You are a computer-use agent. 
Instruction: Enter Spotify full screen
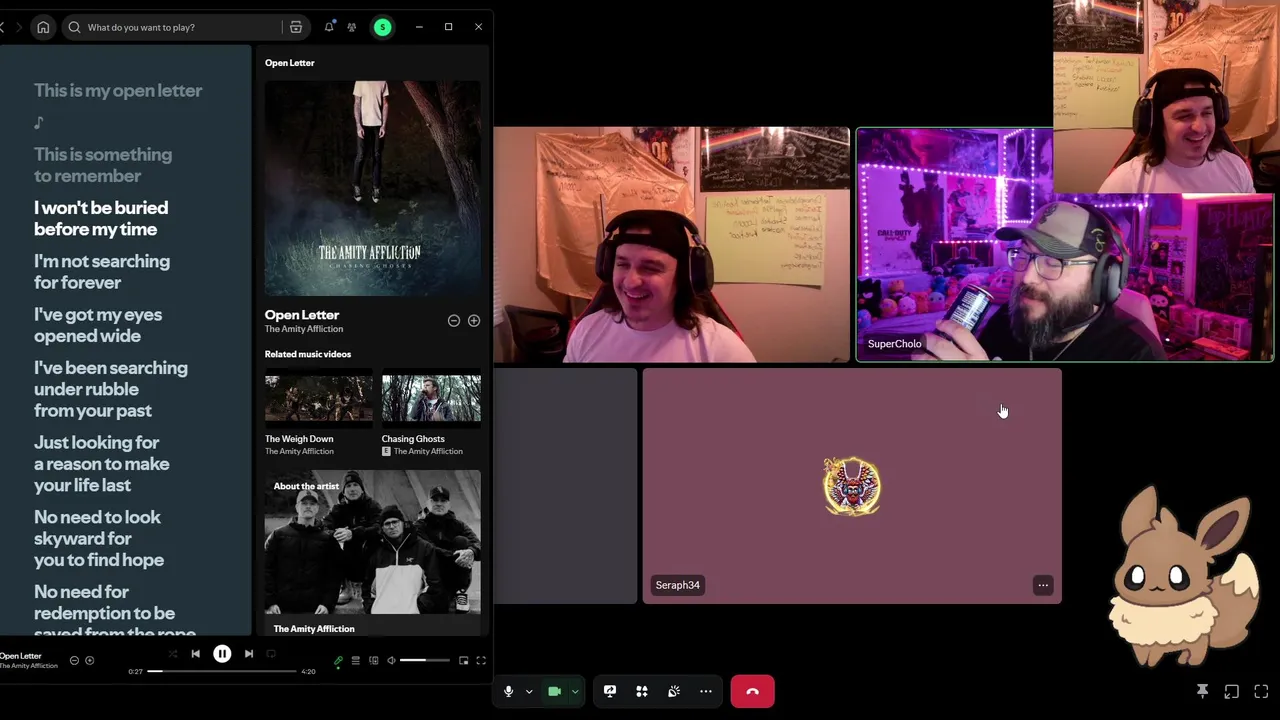[481, 661]
